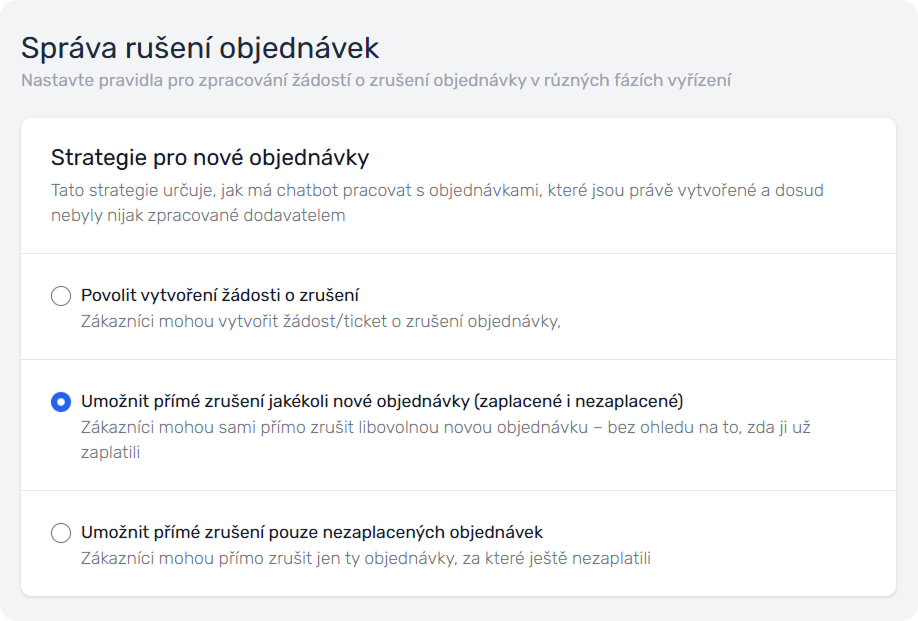Click the description "Zákazníci mohou vytvořit žádost/ticket"
918x621 pixels.
pos(320,321)
